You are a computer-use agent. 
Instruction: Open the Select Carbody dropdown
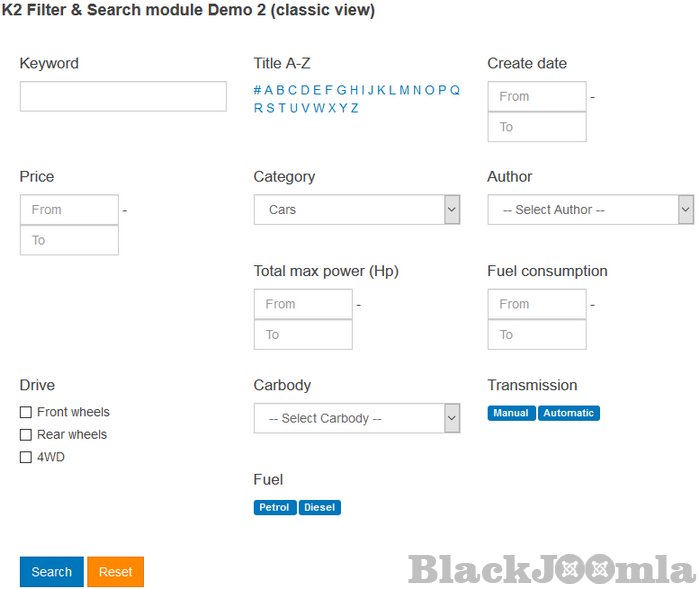click(x=356, y=418)
